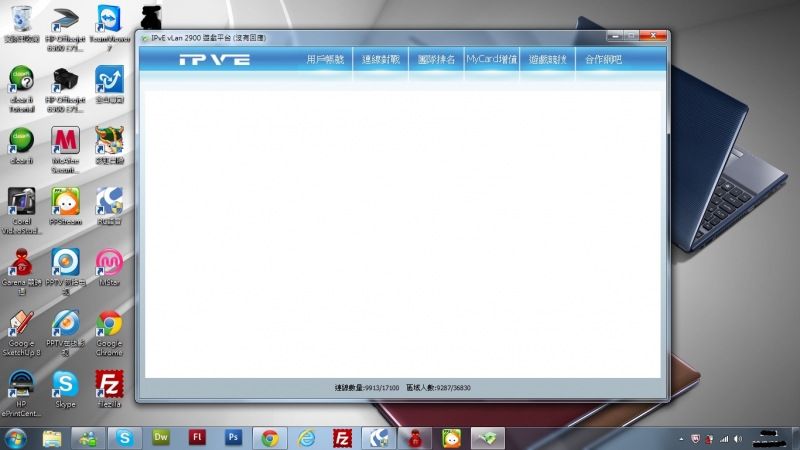Viewport: 800px width, 450px height.
Task: Select the MyCard增值 tab
Action: 492,60
